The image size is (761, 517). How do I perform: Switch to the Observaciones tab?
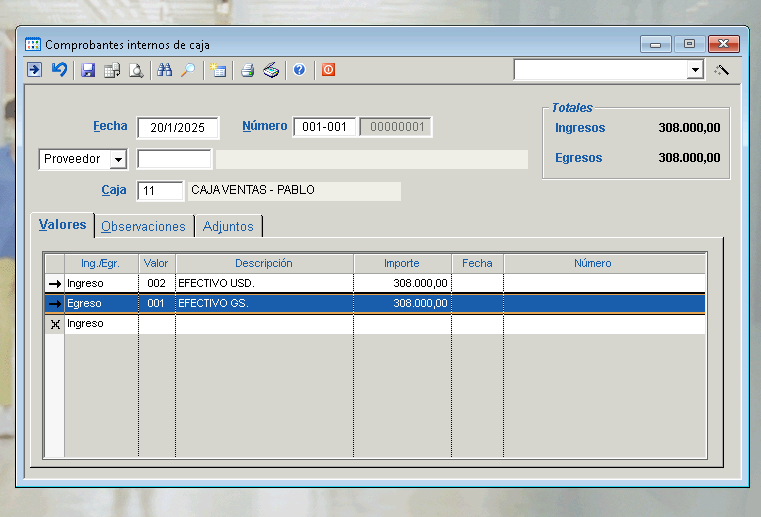point(143,227)
